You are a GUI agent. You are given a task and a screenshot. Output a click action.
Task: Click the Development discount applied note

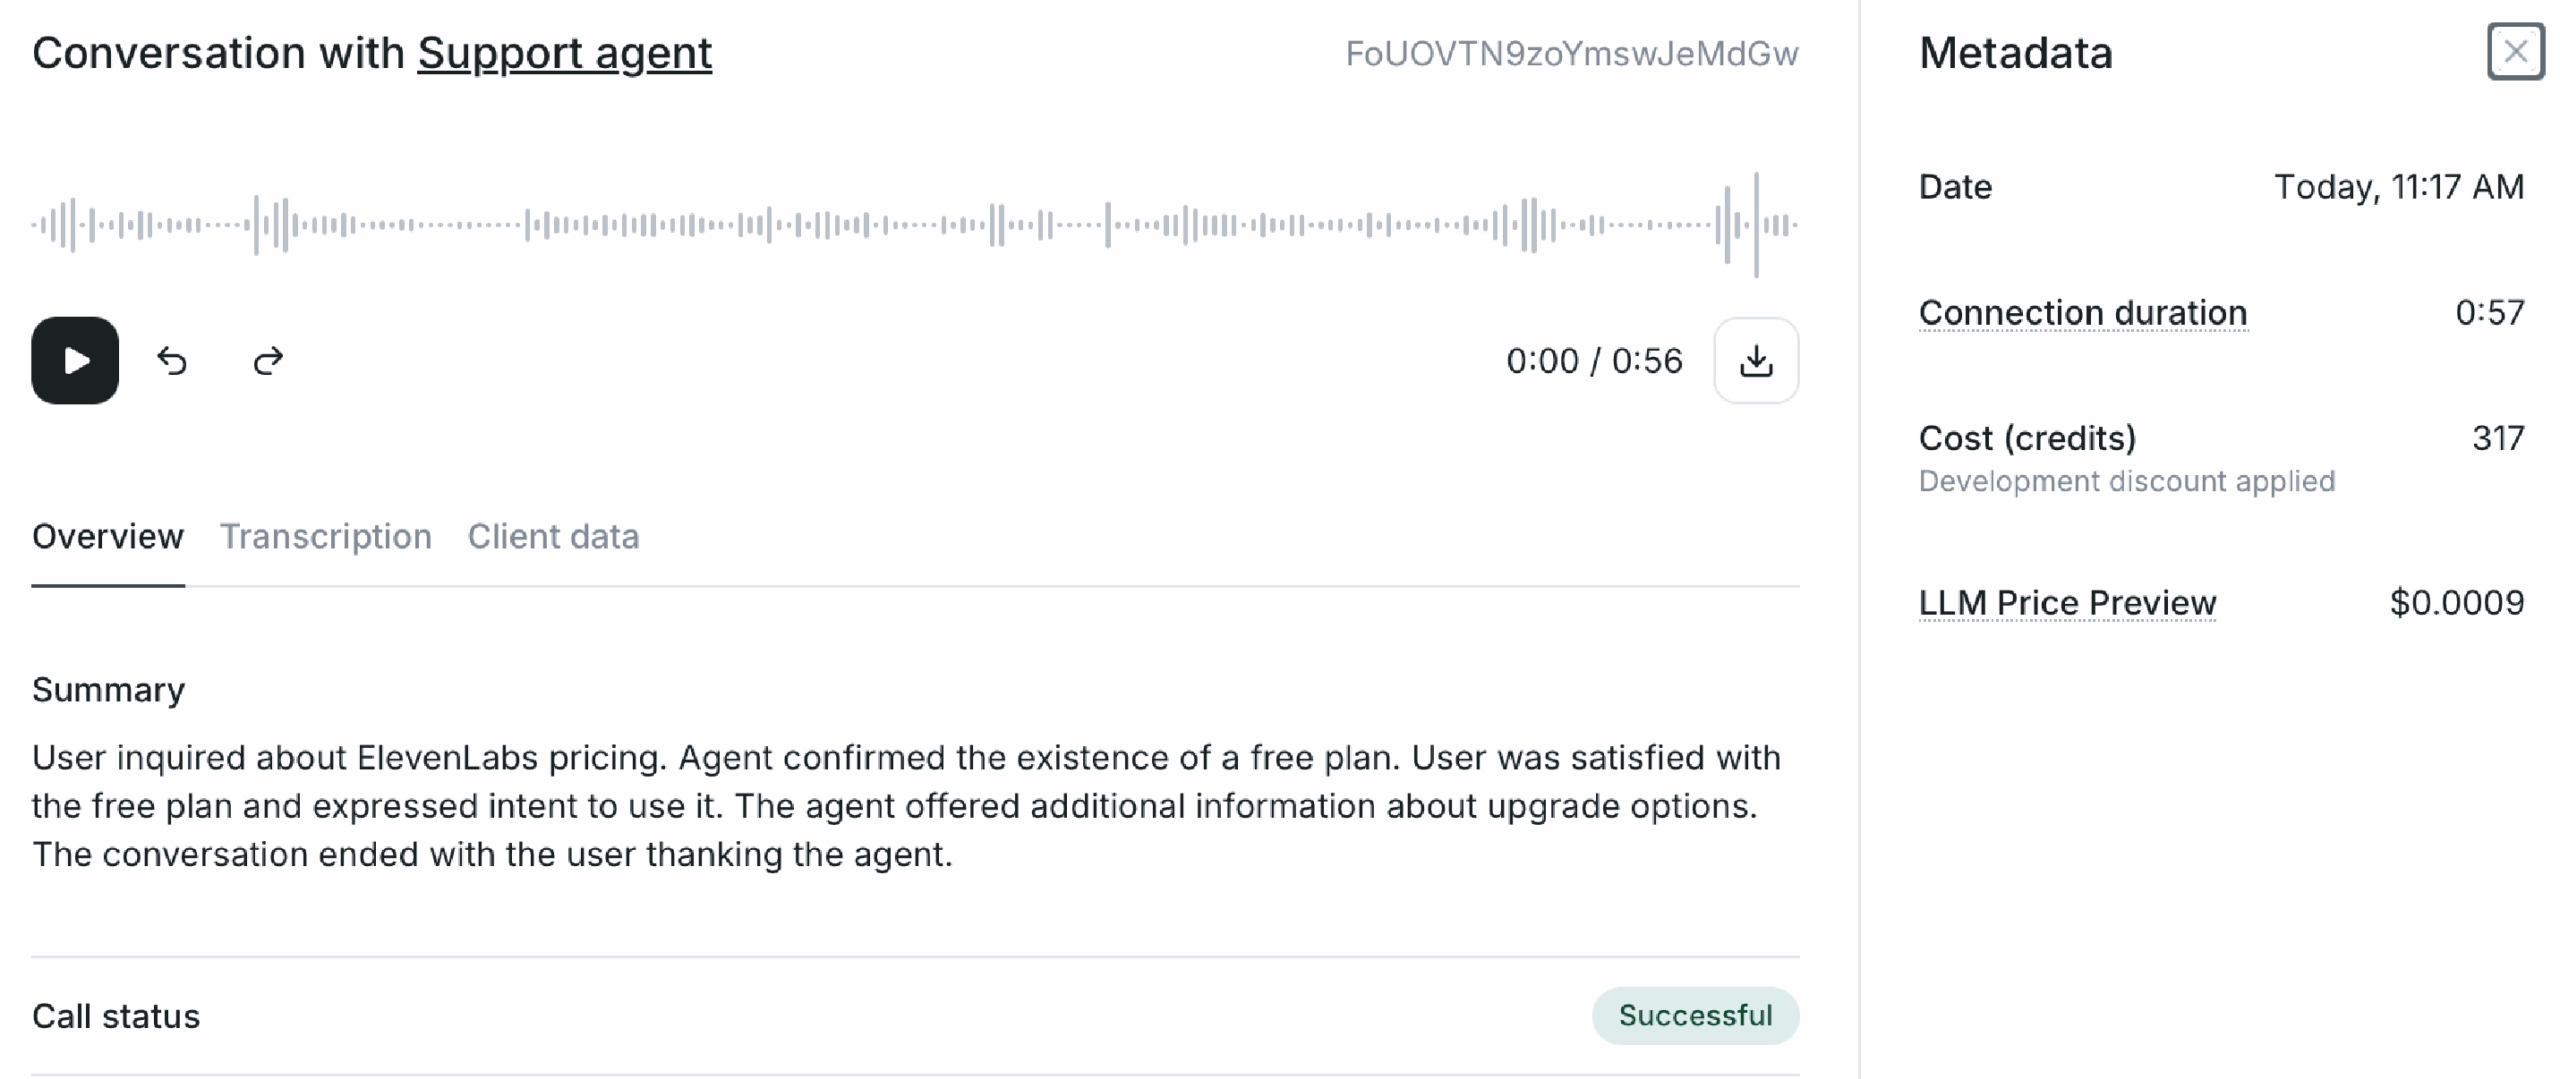tap(2126, 482)
